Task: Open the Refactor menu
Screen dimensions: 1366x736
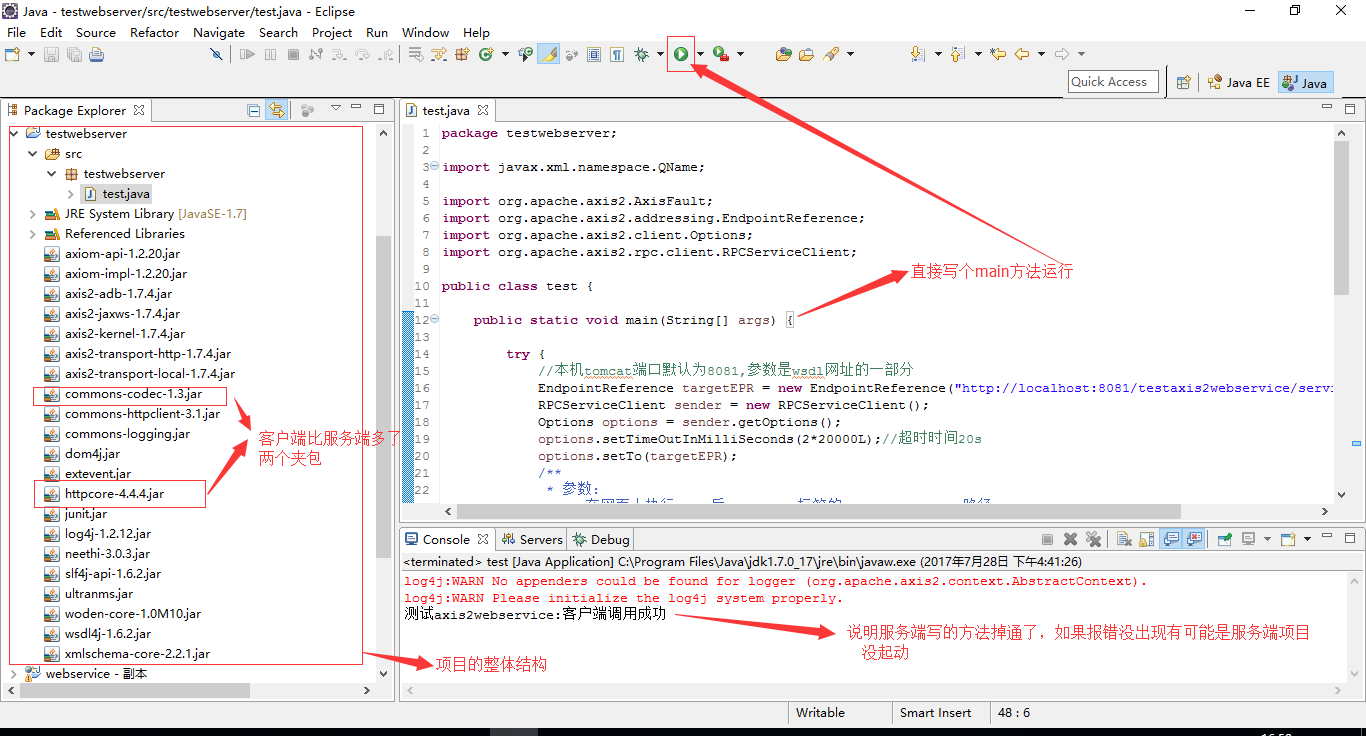Action: (x=154, y=32)
